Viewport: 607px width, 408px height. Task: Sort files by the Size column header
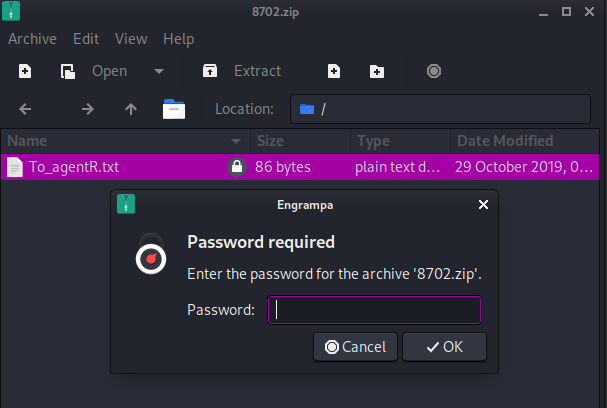tap(297, 140)
